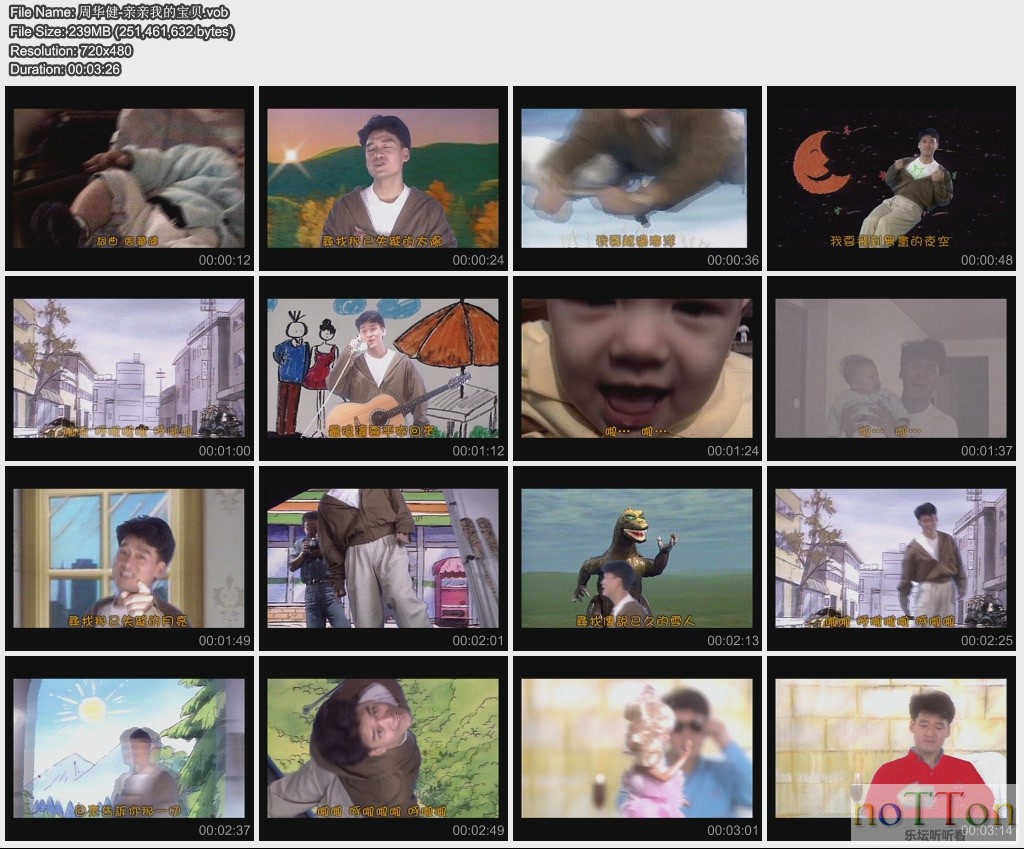Select the dinosaur thumbnail at 00:02:13
1024x849 pixels.
click(x=637, y=559)
